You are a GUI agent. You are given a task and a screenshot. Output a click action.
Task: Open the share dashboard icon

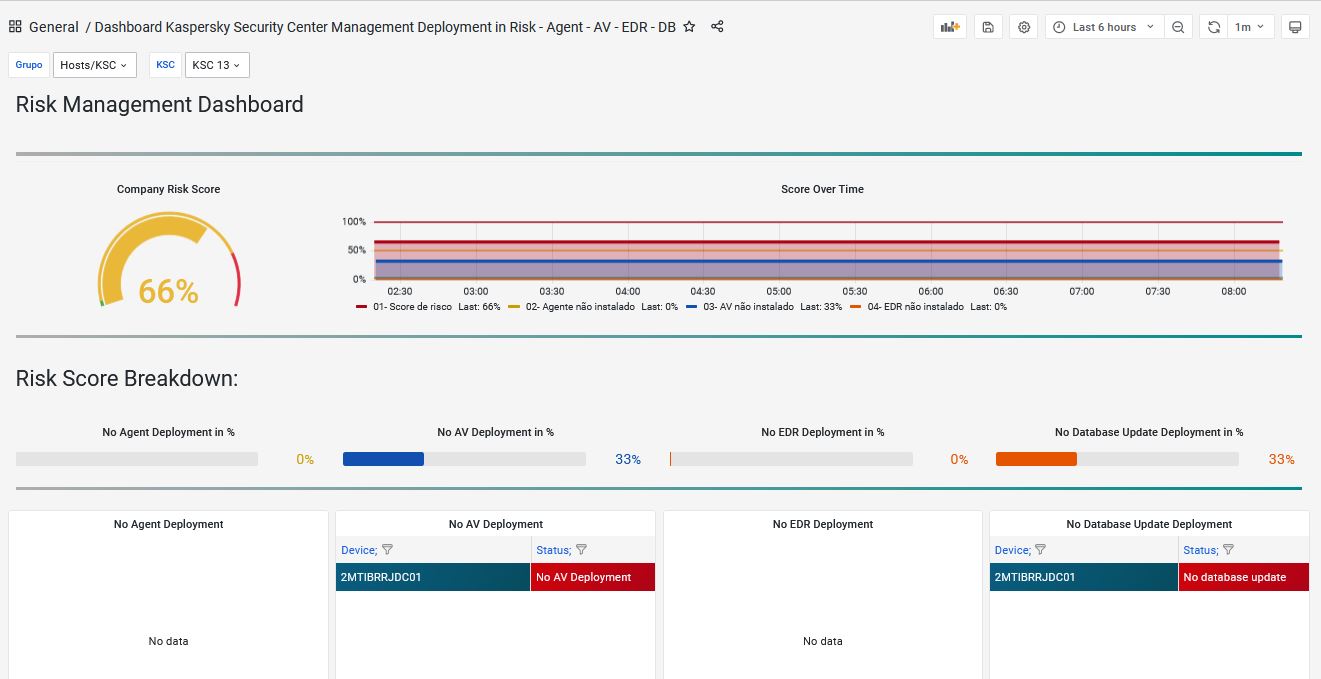(717, 27)
